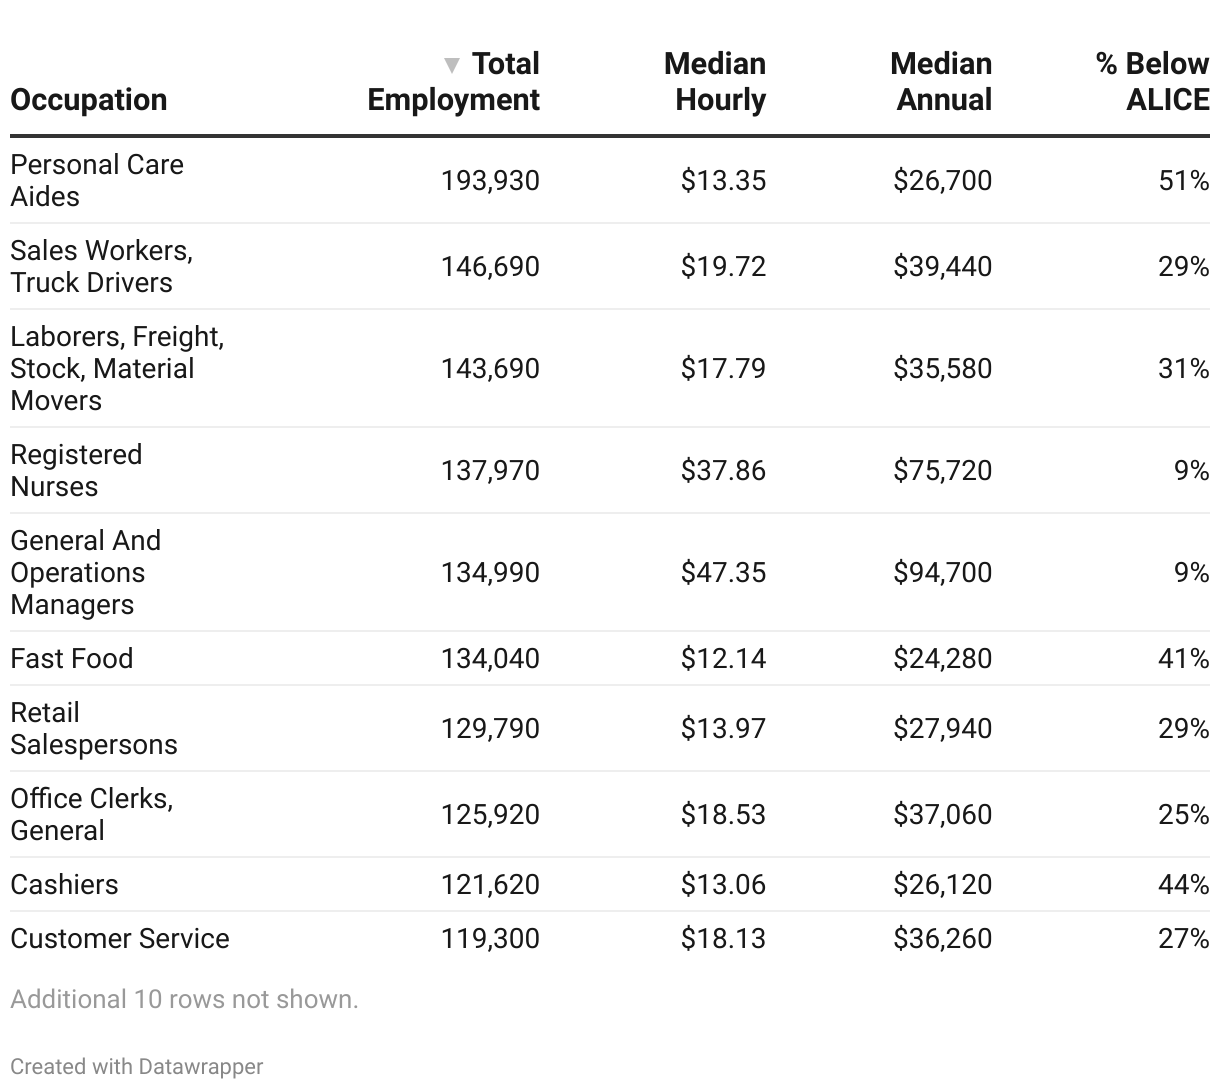Click the $47.35 median hourly value
The height and width of the screenshot is (1090, 1220).
point(723,572)
